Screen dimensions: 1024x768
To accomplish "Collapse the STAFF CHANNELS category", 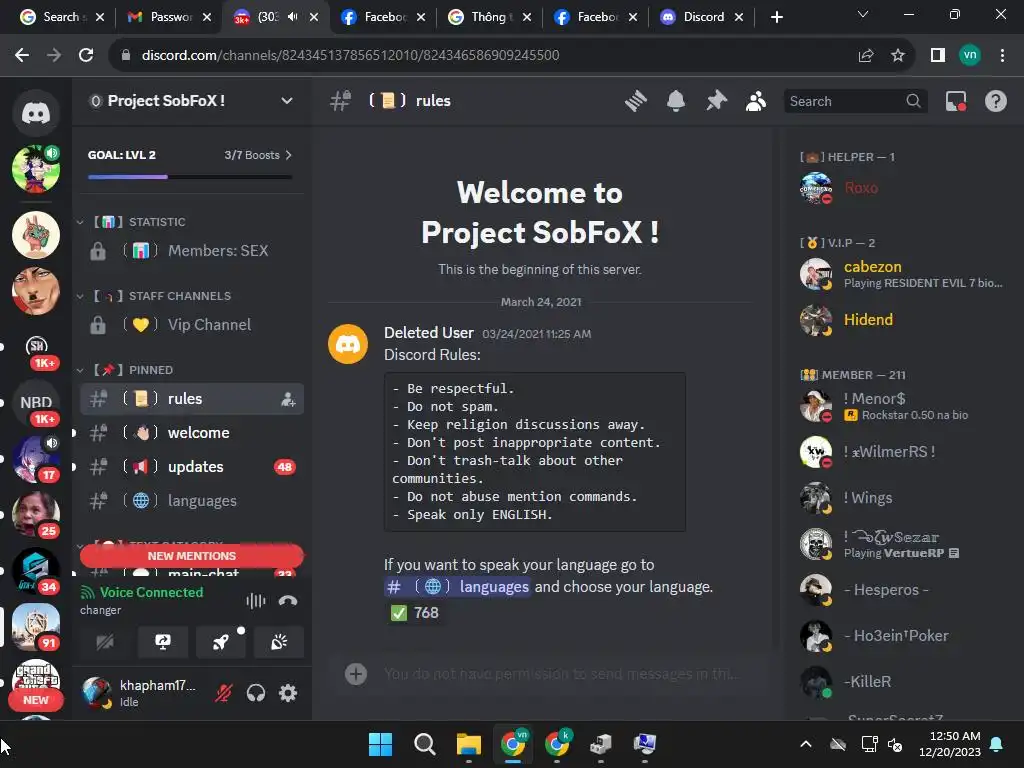I will (x=154, y=296).
